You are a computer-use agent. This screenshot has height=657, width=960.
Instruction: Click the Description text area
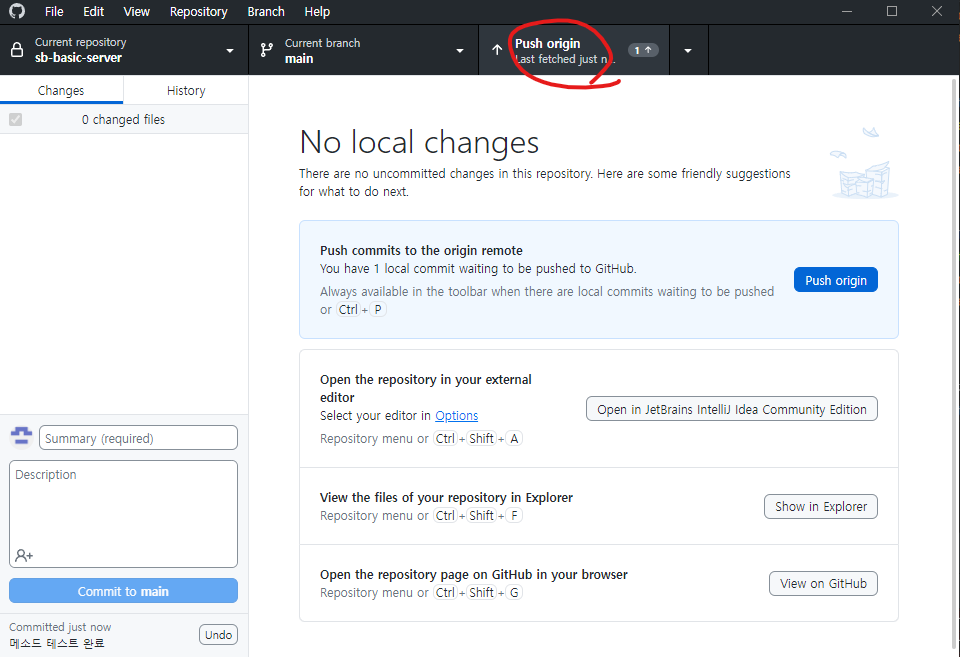coord(123,514)
